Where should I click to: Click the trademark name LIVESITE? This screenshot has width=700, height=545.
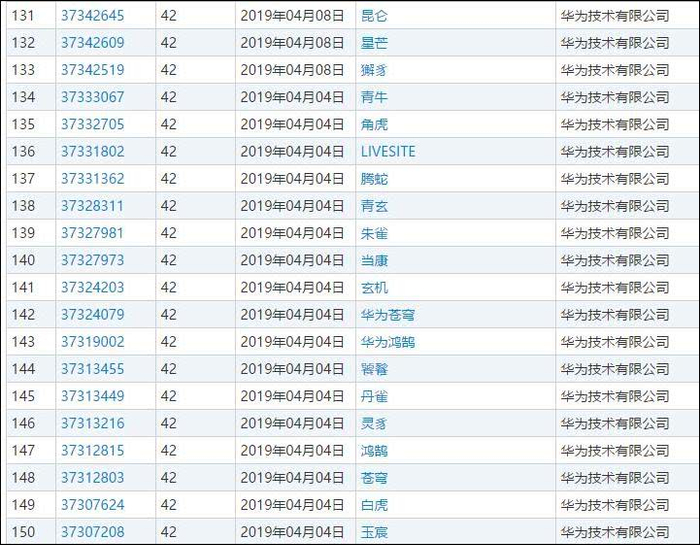click(388, 152)
